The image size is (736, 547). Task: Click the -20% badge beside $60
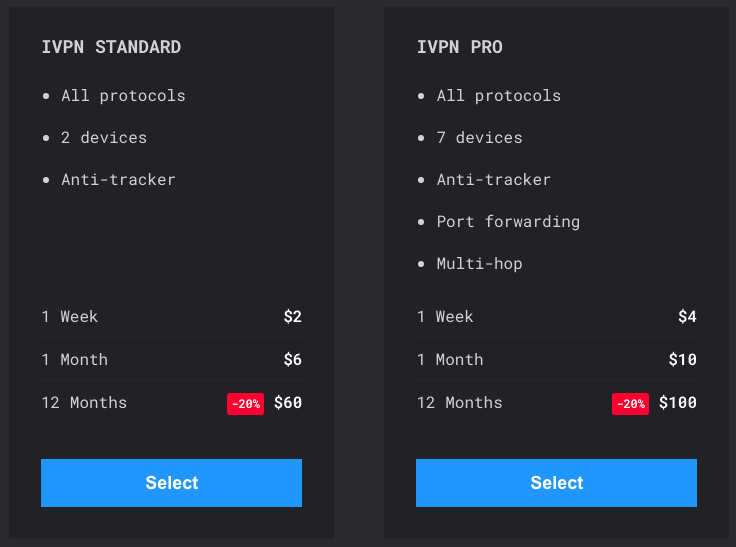tap(245, 404)
